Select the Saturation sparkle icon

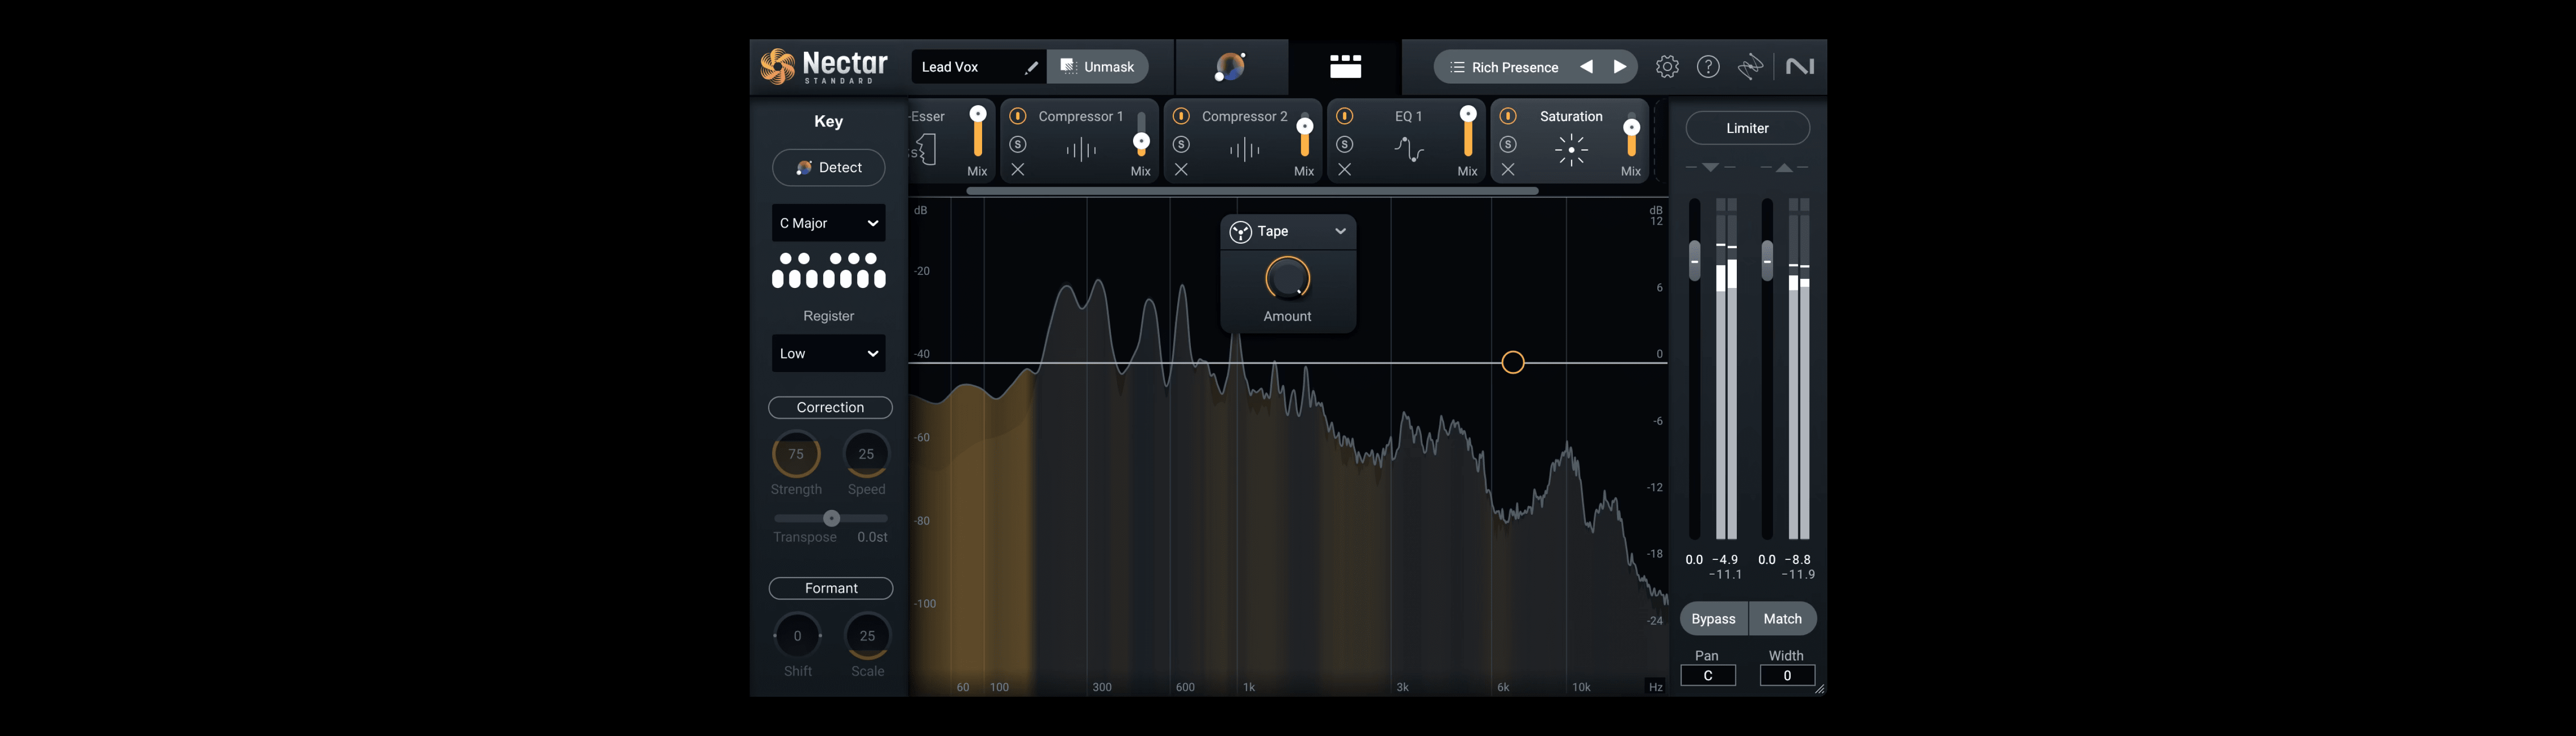click(x=1571, y=150)
